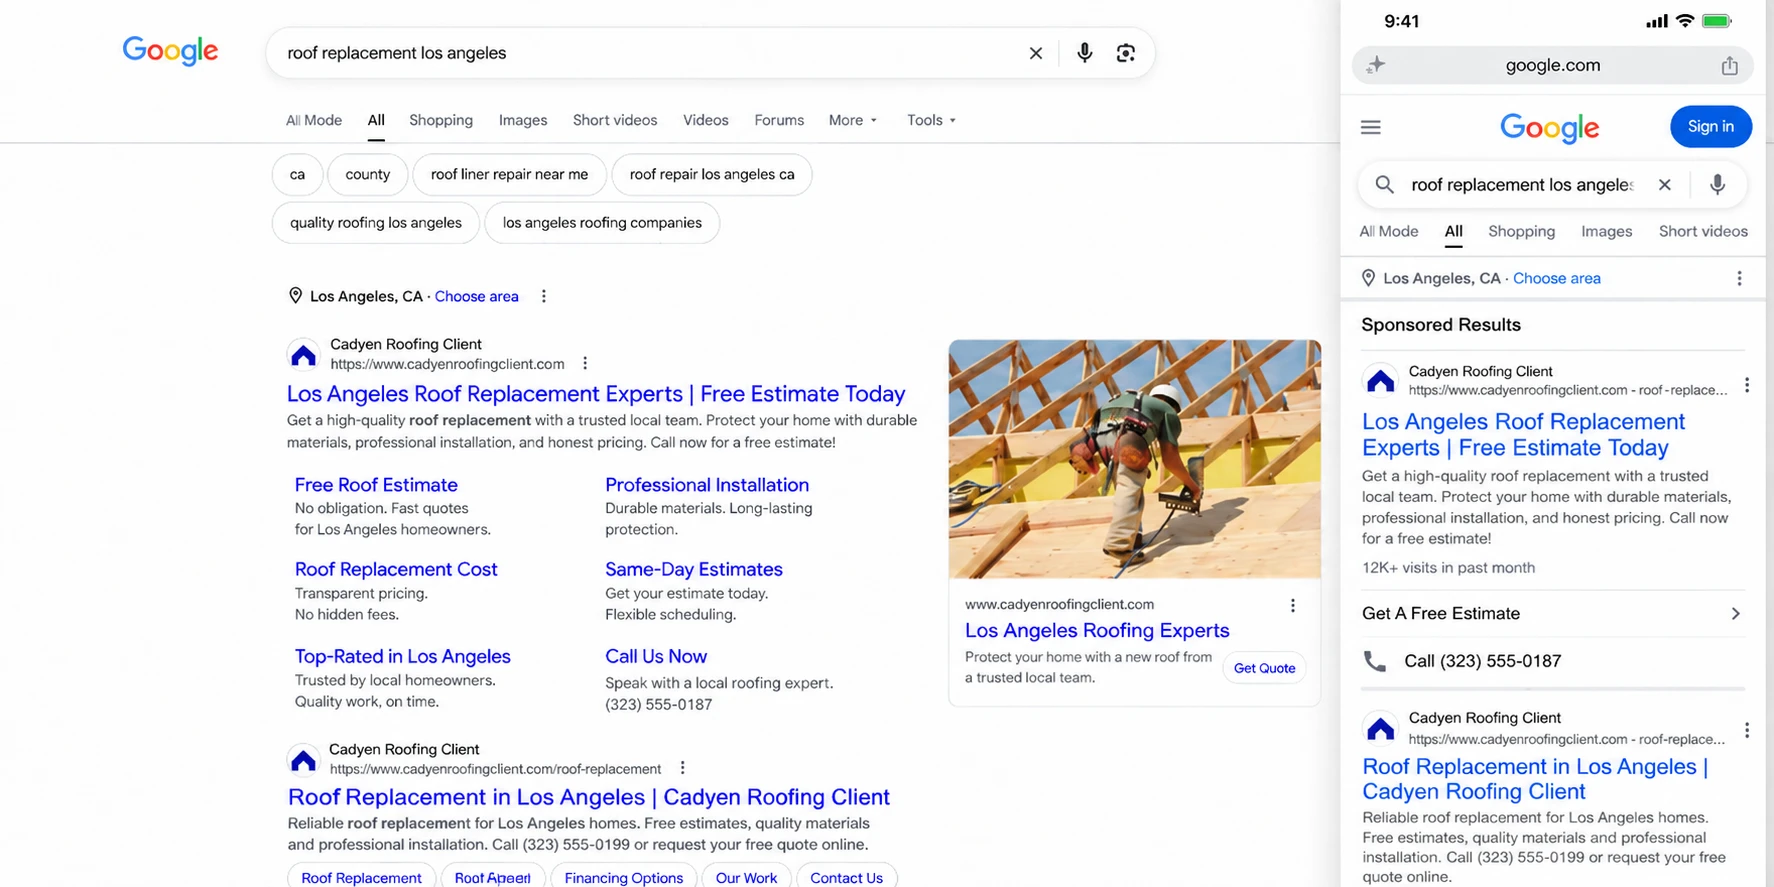The image size is (1774, 887).
Task: Start voice search in the desktop search bar
Action: point(1085,53)
